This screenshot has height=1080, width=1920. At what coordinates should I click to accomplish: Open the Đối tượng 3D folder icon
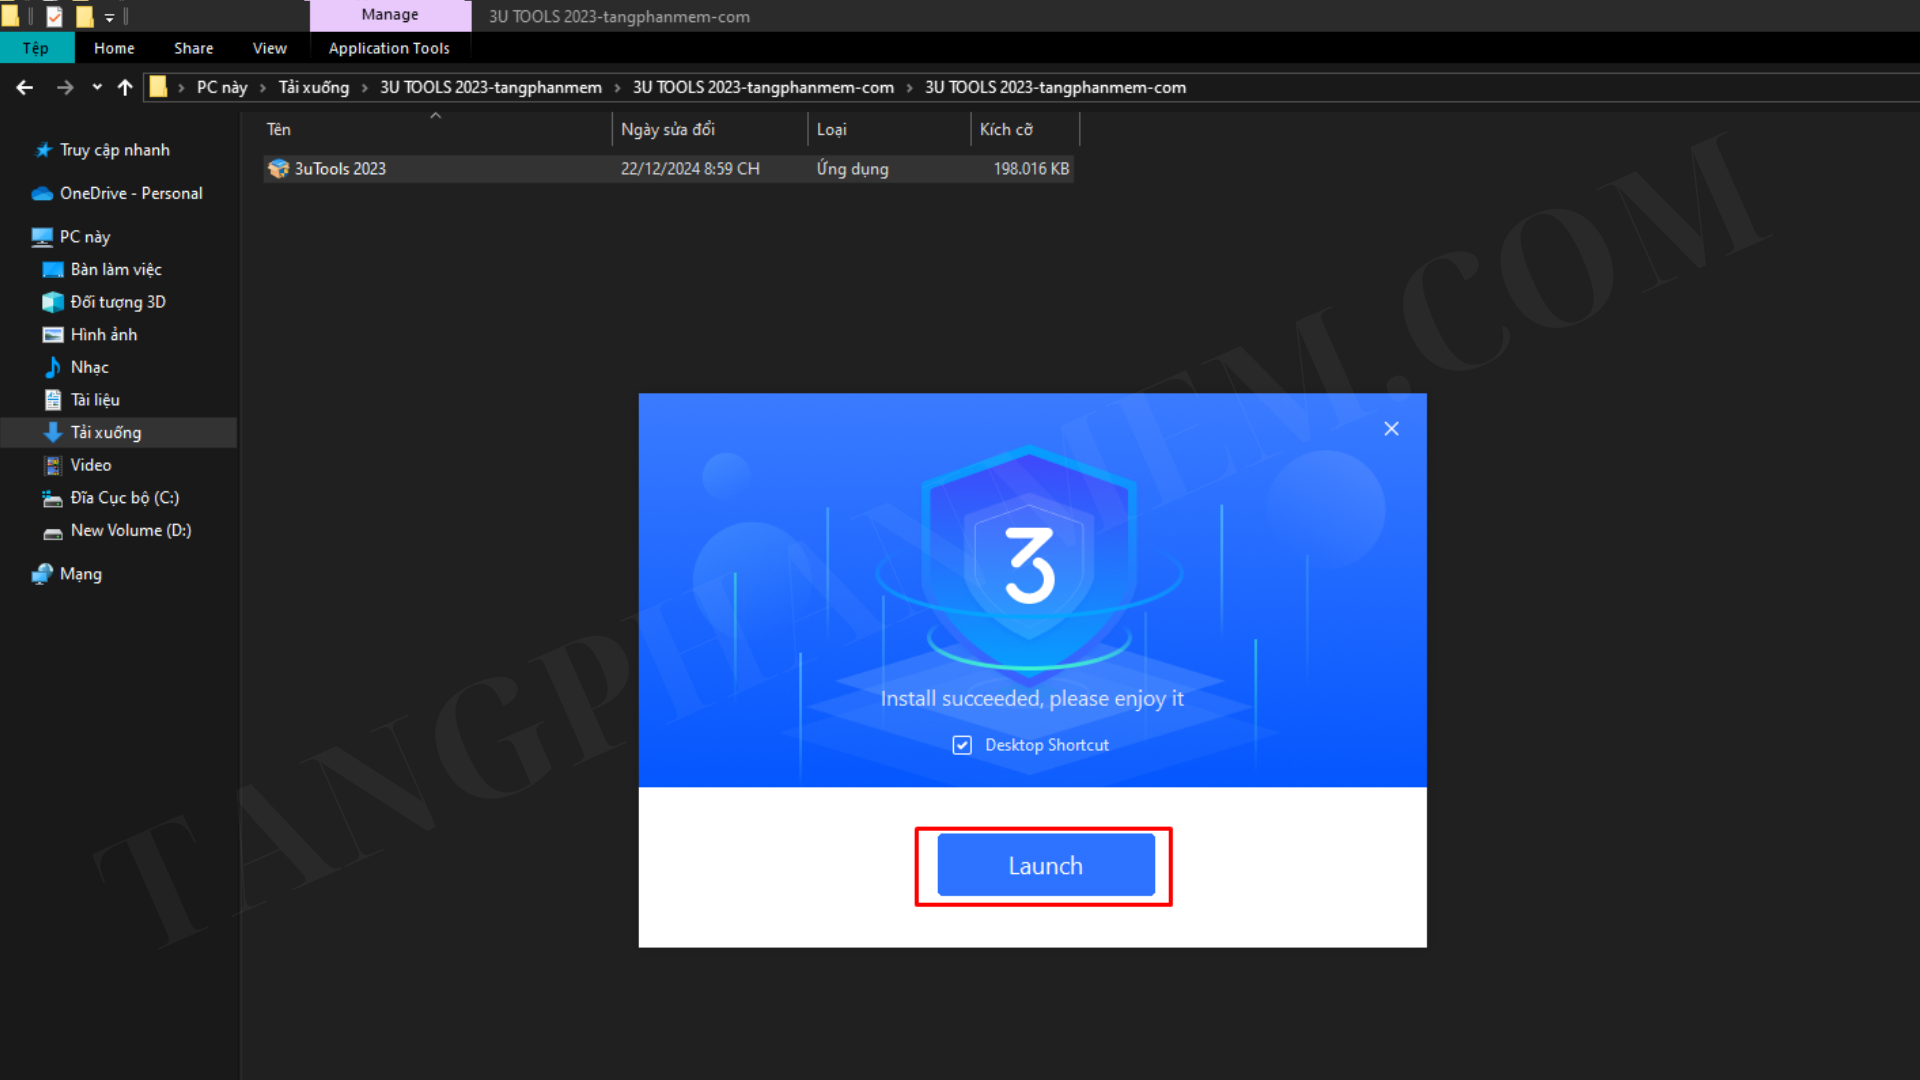(53, 302)
